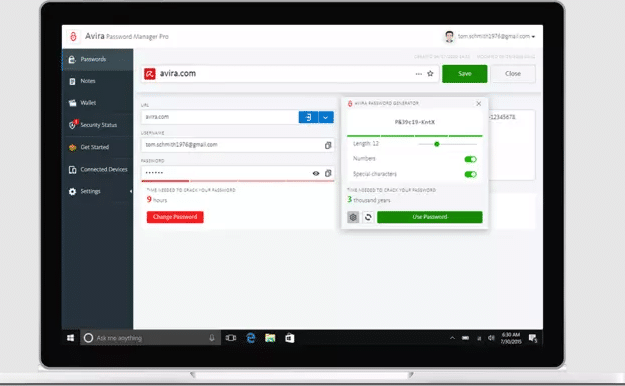
Task: Click the password input field
Action: 238,173
